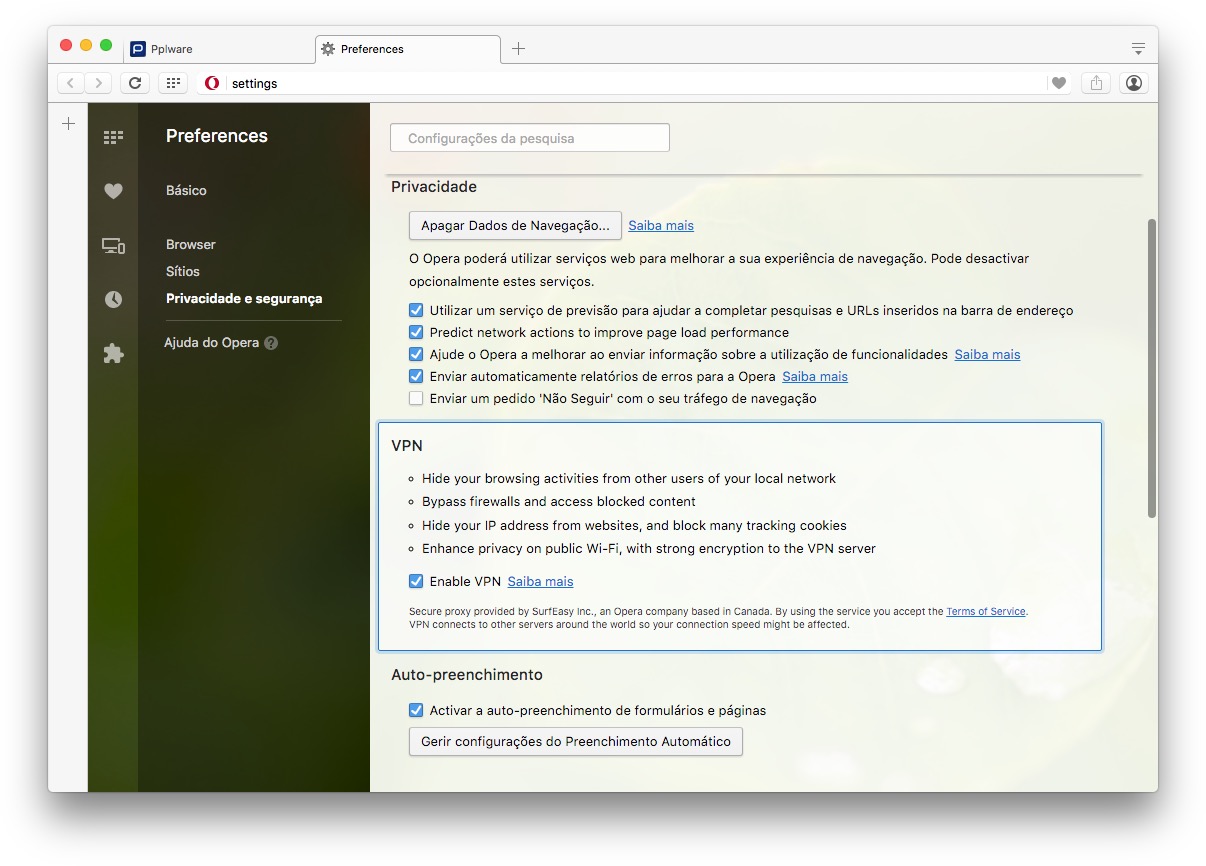Disable the Enable VPN checkbox

pyautogui.click(x=416, y=581)
